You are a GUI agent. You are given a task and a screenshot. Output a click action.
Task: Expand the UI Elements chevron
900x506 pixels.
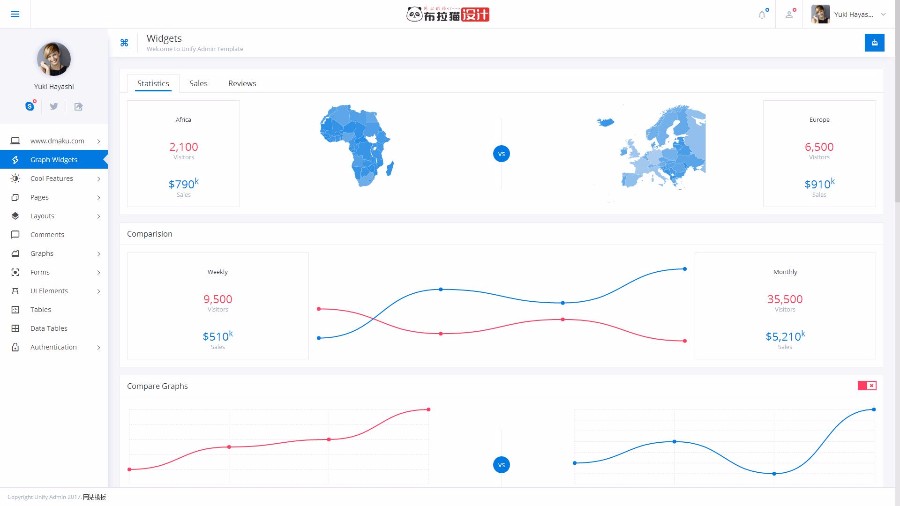click(x=99, y=291)
